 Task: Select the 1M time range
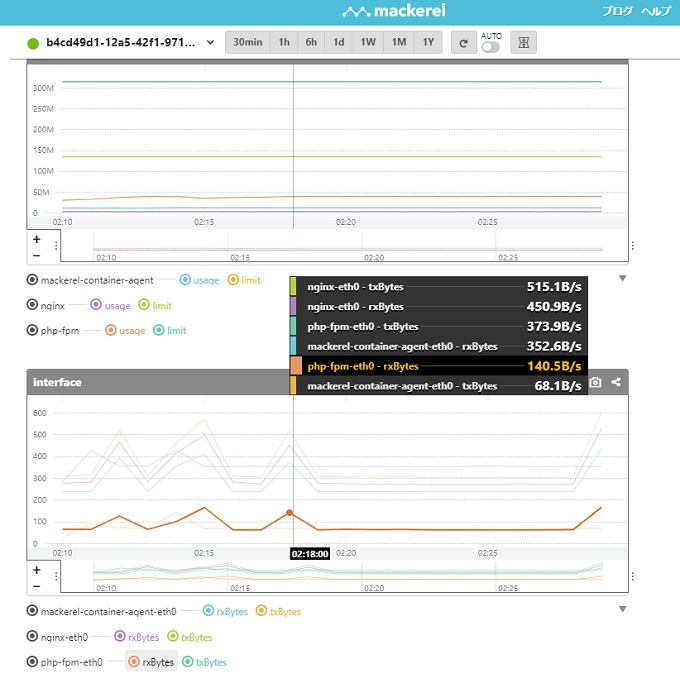(399, 42)
